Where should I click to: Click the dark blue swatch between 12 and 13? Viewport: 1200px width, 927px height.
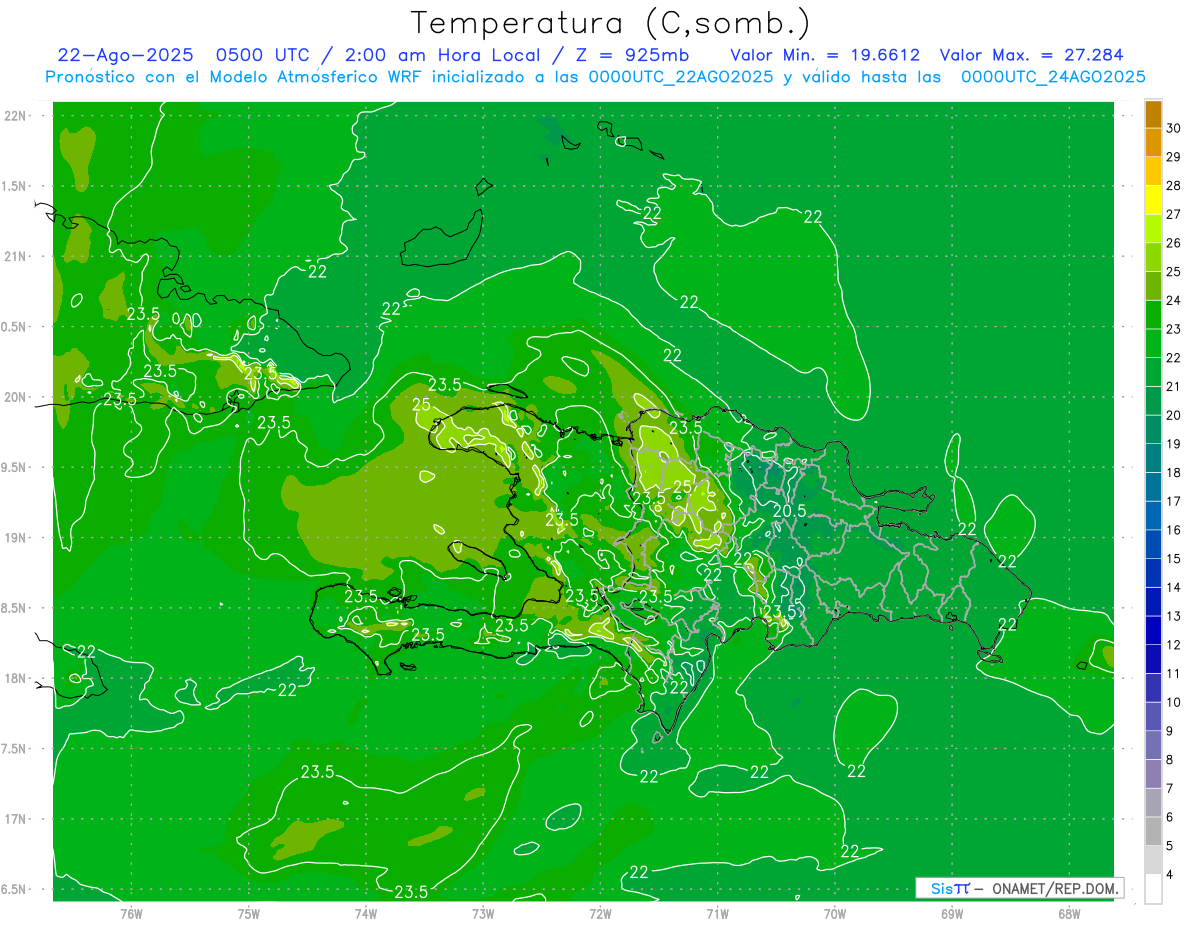(x=1153, y=631)
